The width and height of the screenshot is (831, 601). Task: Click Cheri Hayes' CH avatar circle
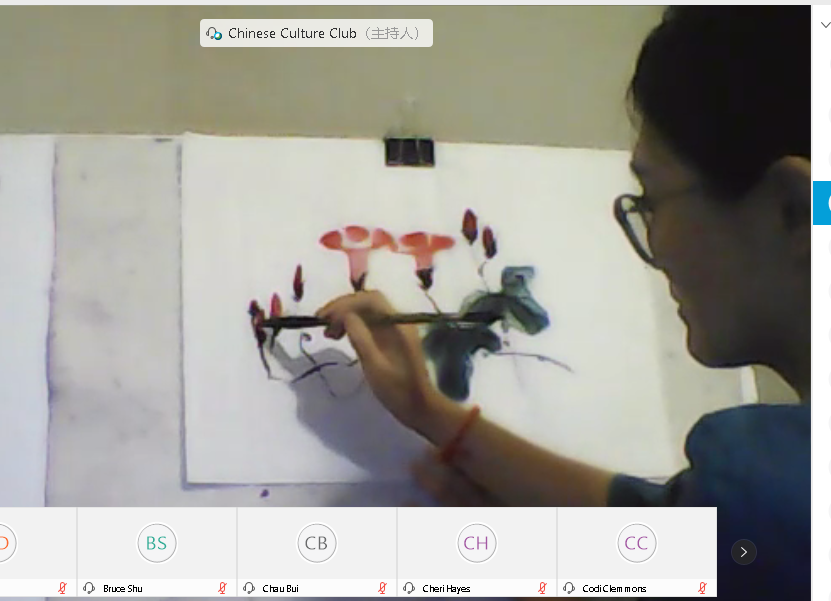476,543
